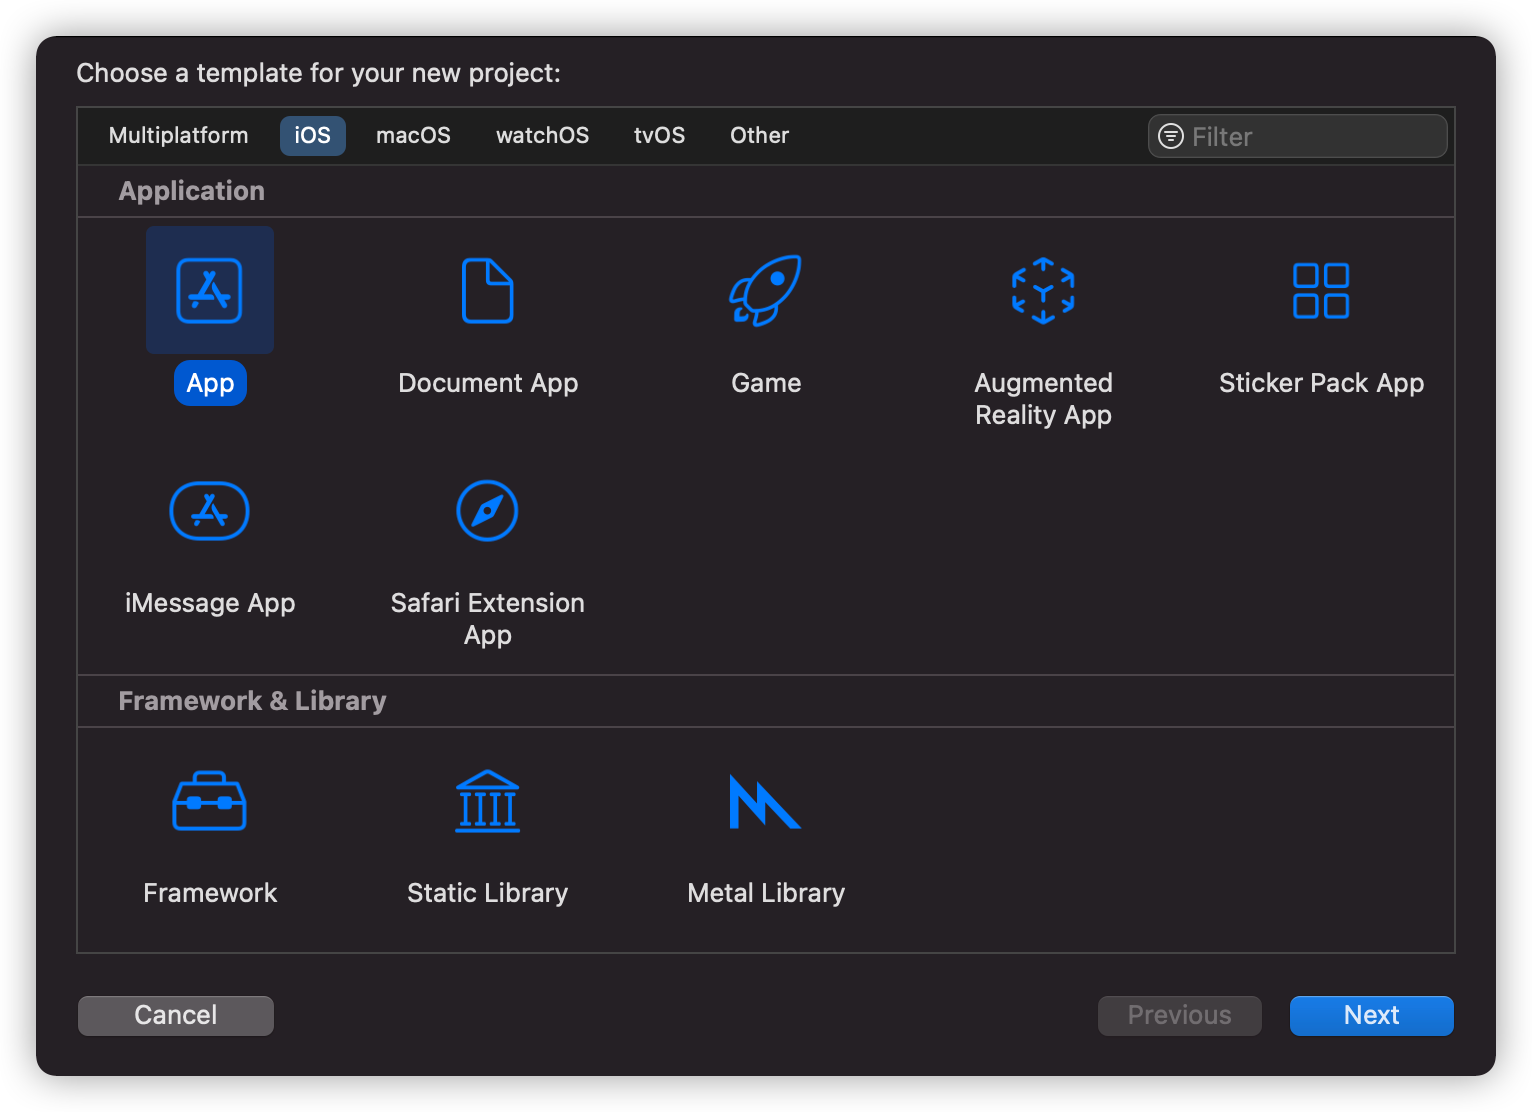Select the iMessage App icon
The height and width of the screenshot is (1112, 1532).
[x=210, y=510]
